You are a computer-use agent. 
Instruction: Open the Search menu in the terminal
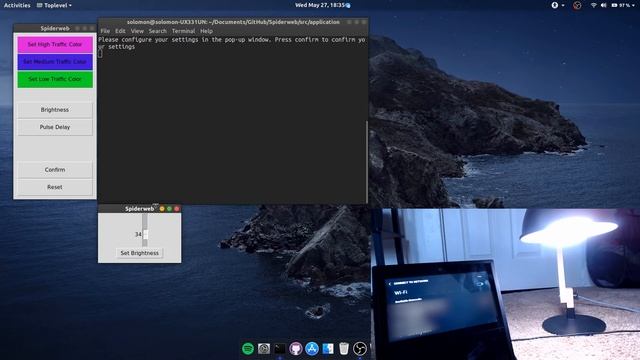(x=158, y=31)
